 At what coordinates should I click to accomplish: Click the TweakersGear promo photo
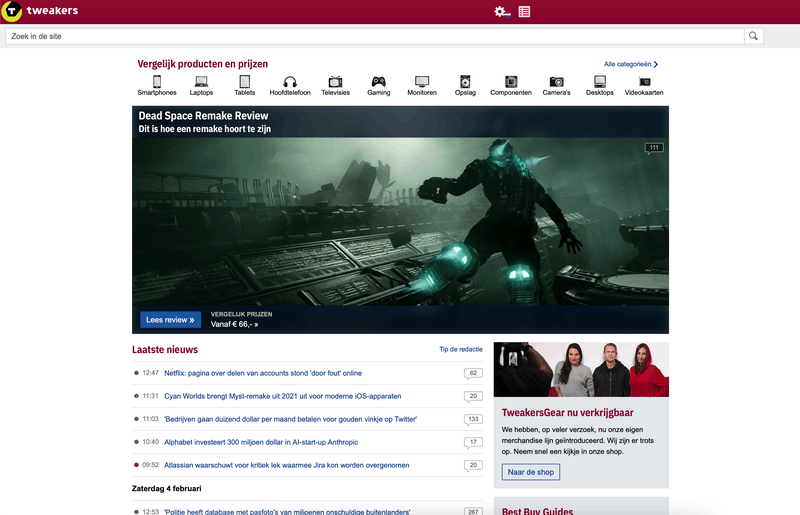pos(581,370)
